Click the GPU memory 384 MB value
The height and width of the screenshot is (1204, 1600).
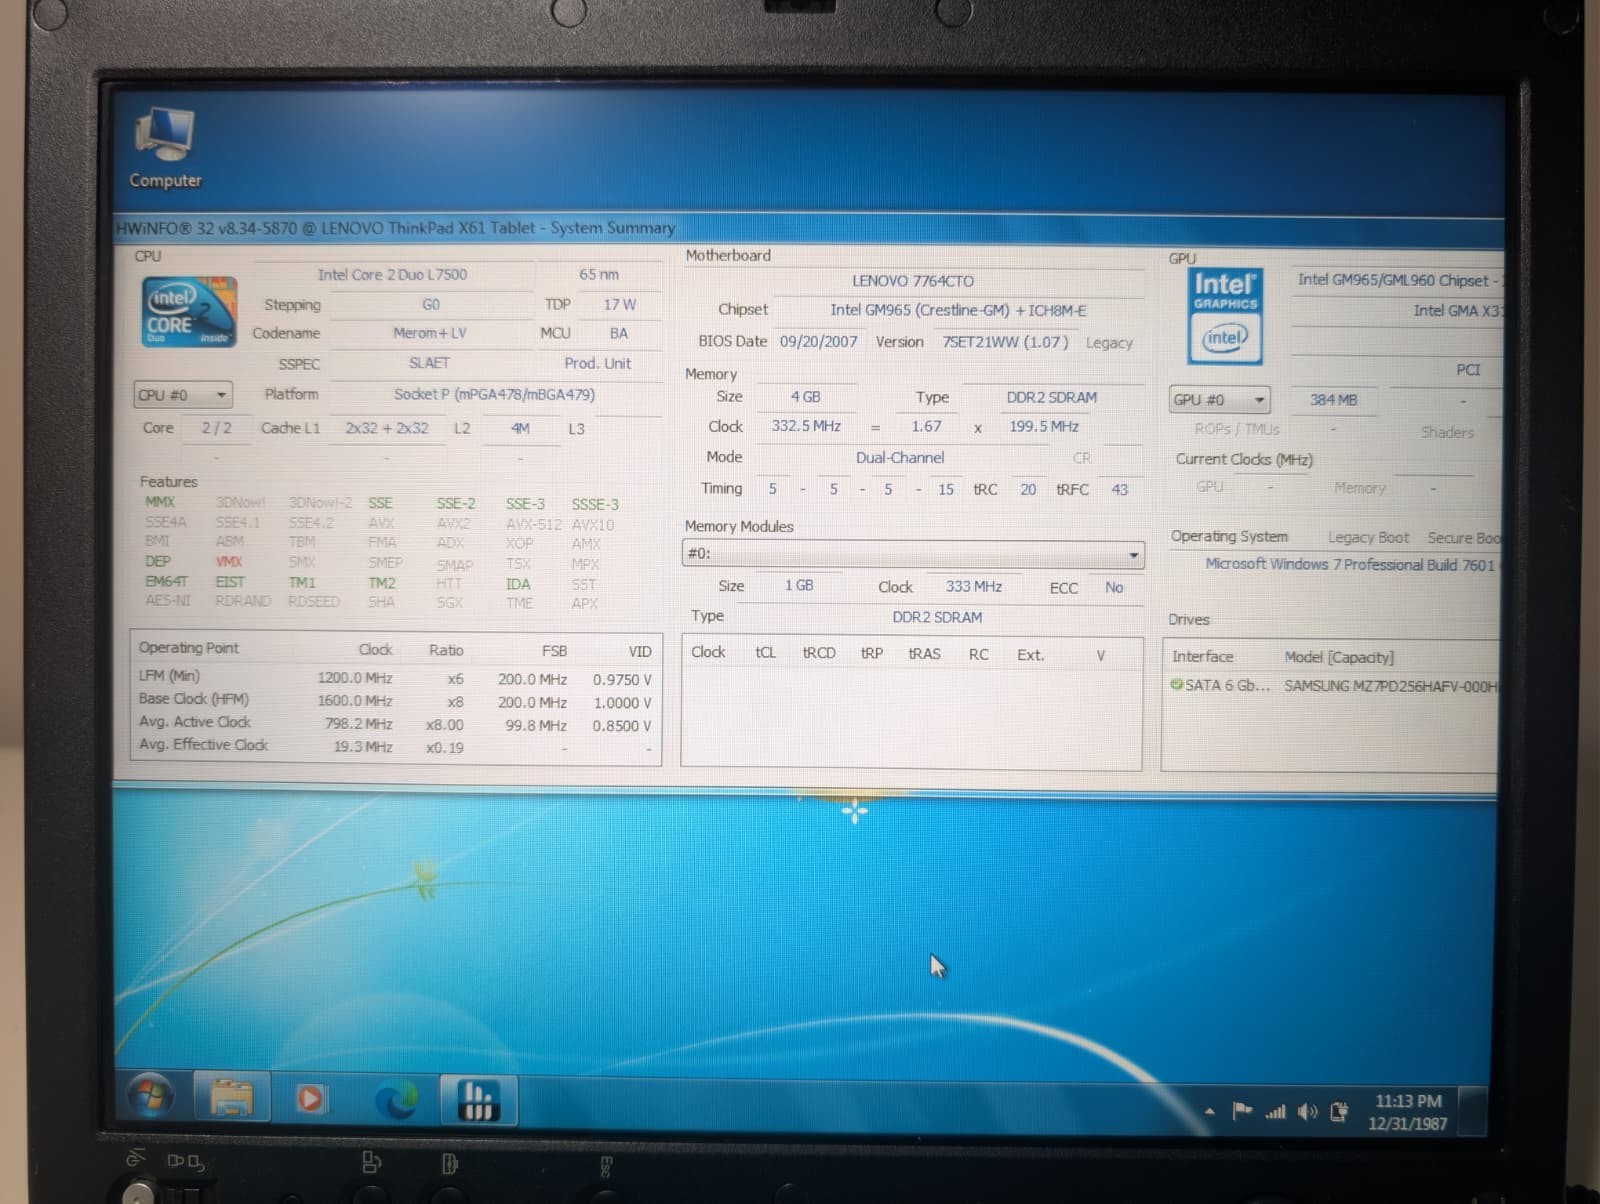(1334, 400)
